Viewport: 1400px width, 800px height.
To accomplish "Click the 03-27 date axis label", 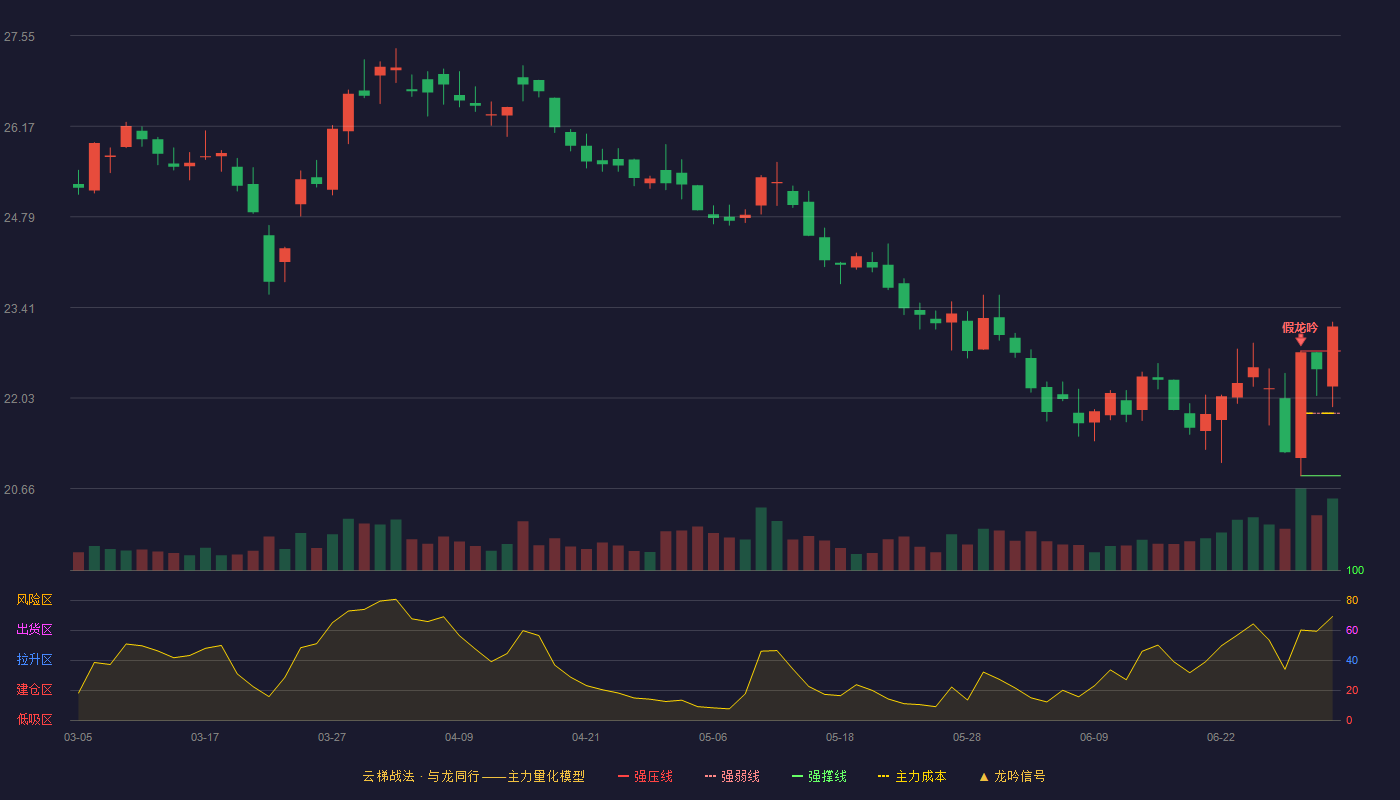I will (332, 737).
